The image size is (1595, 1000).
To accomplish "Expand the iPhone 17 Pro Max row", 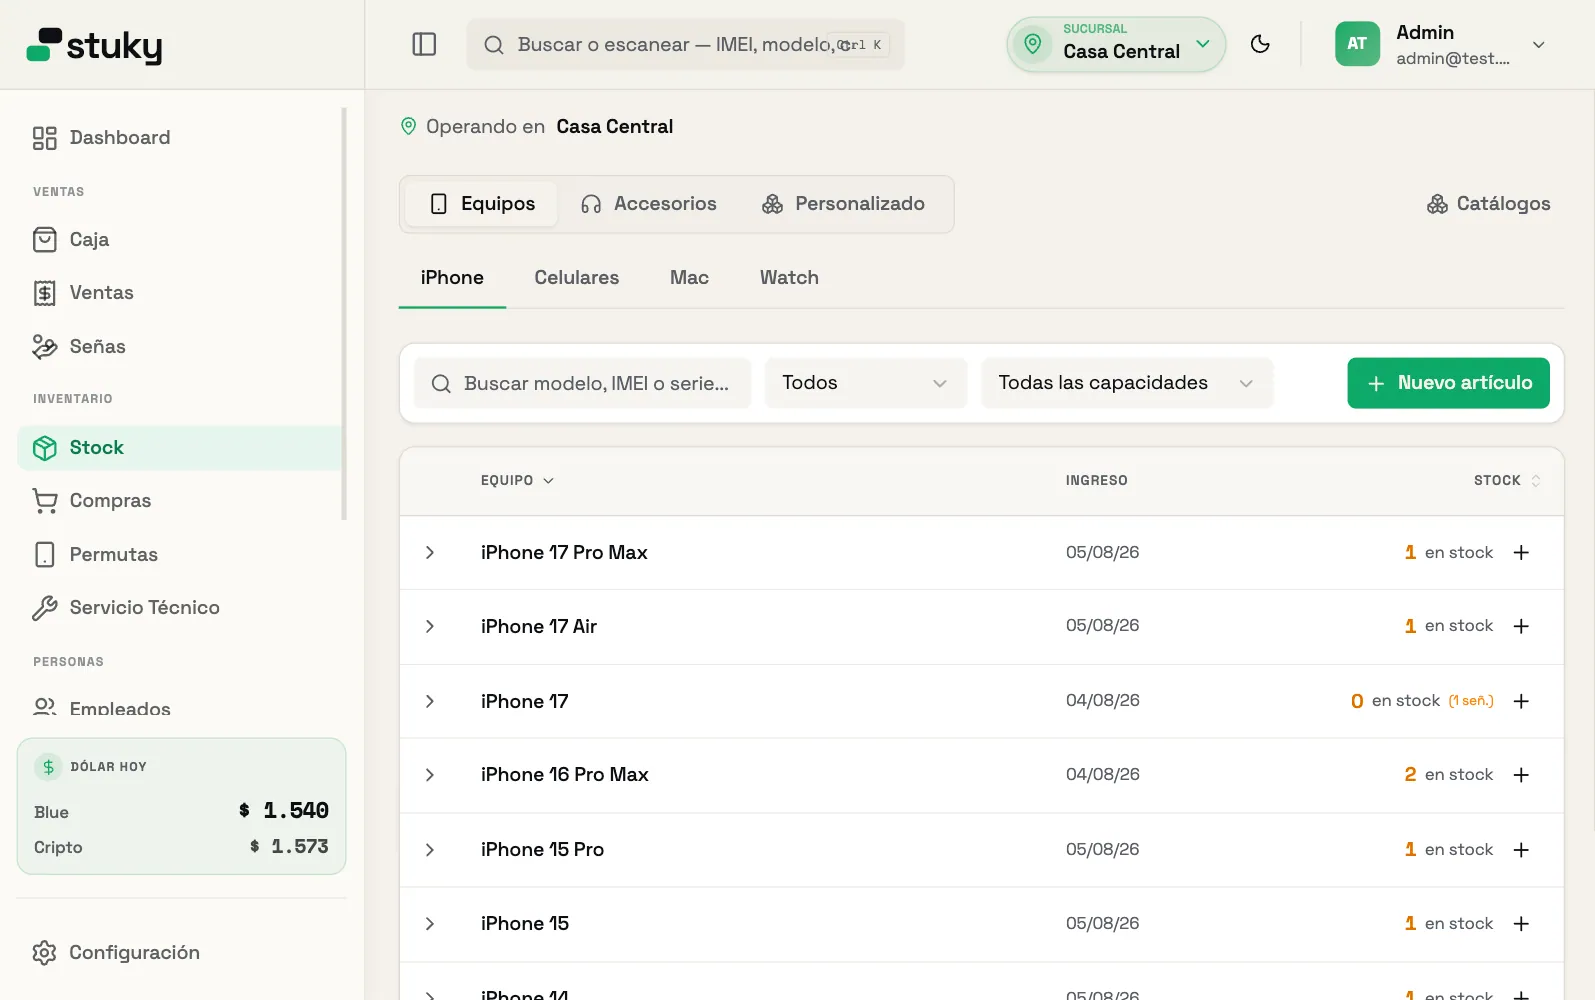I will click(x=430, y=553).
